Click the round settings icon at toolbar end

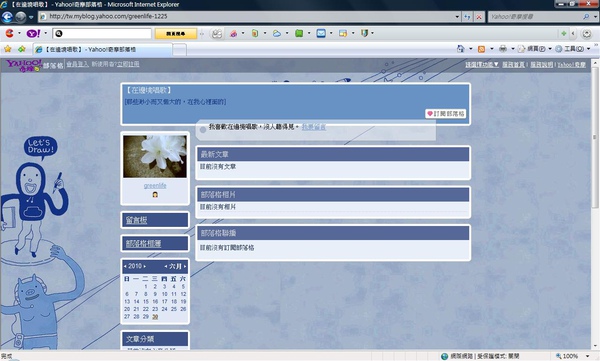click(586, 34)
